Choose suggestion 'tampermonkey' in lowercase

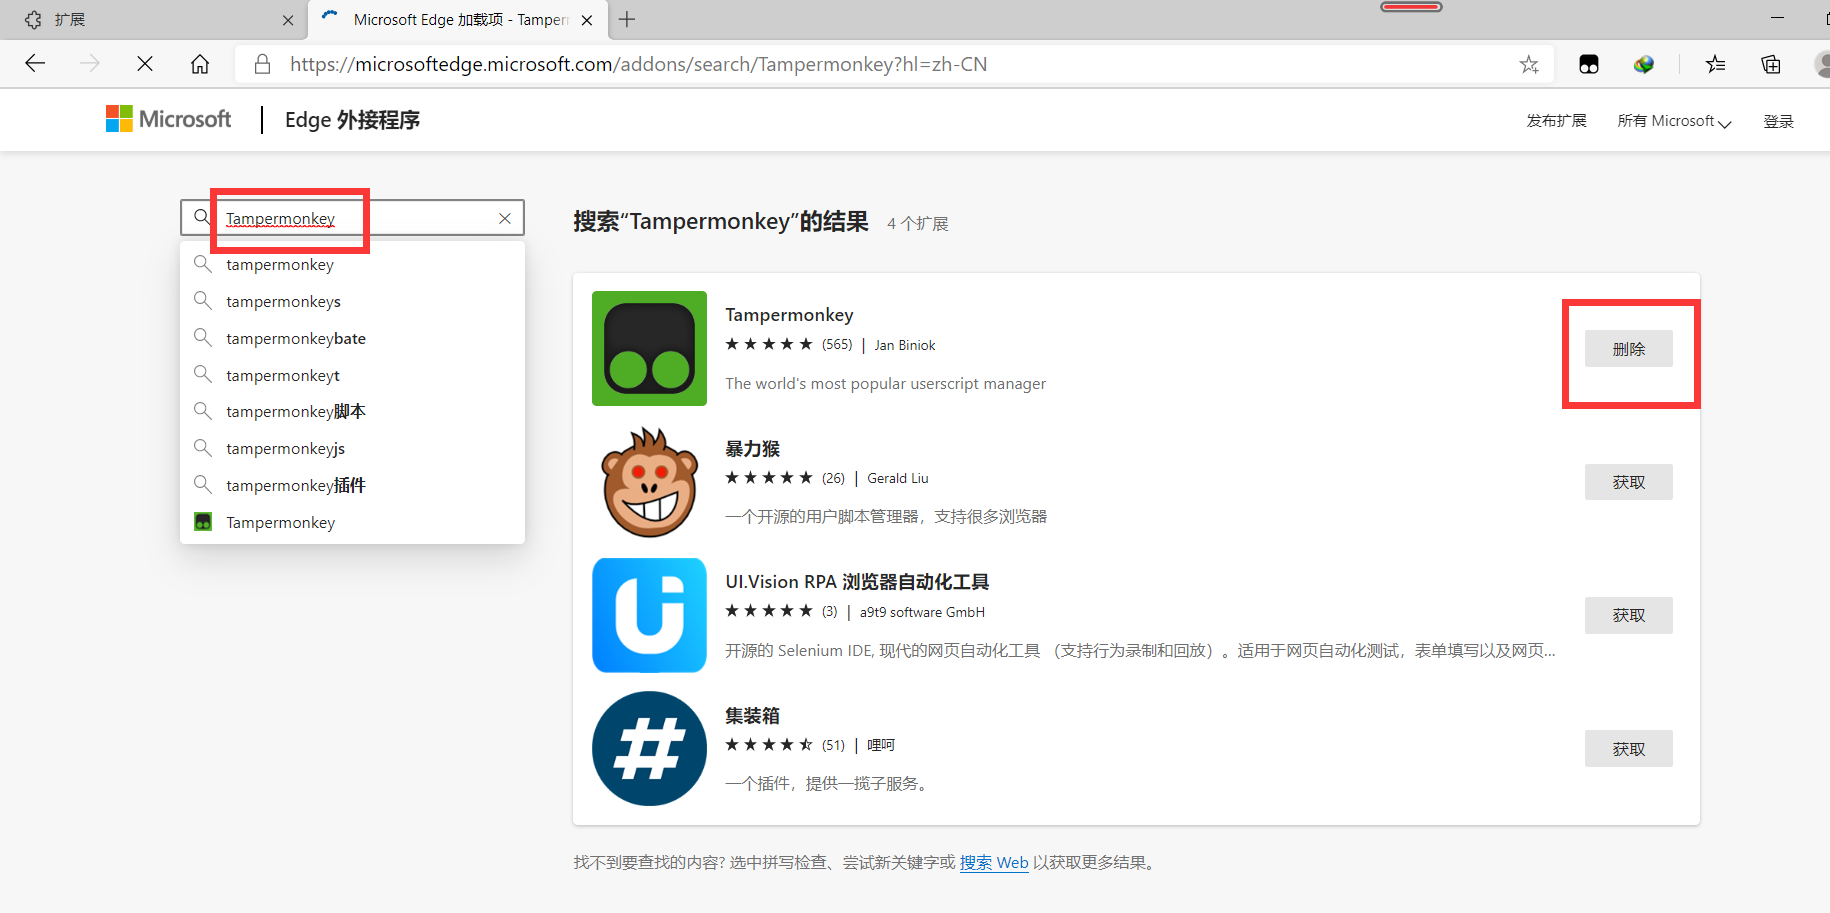[x=352, y=264]
